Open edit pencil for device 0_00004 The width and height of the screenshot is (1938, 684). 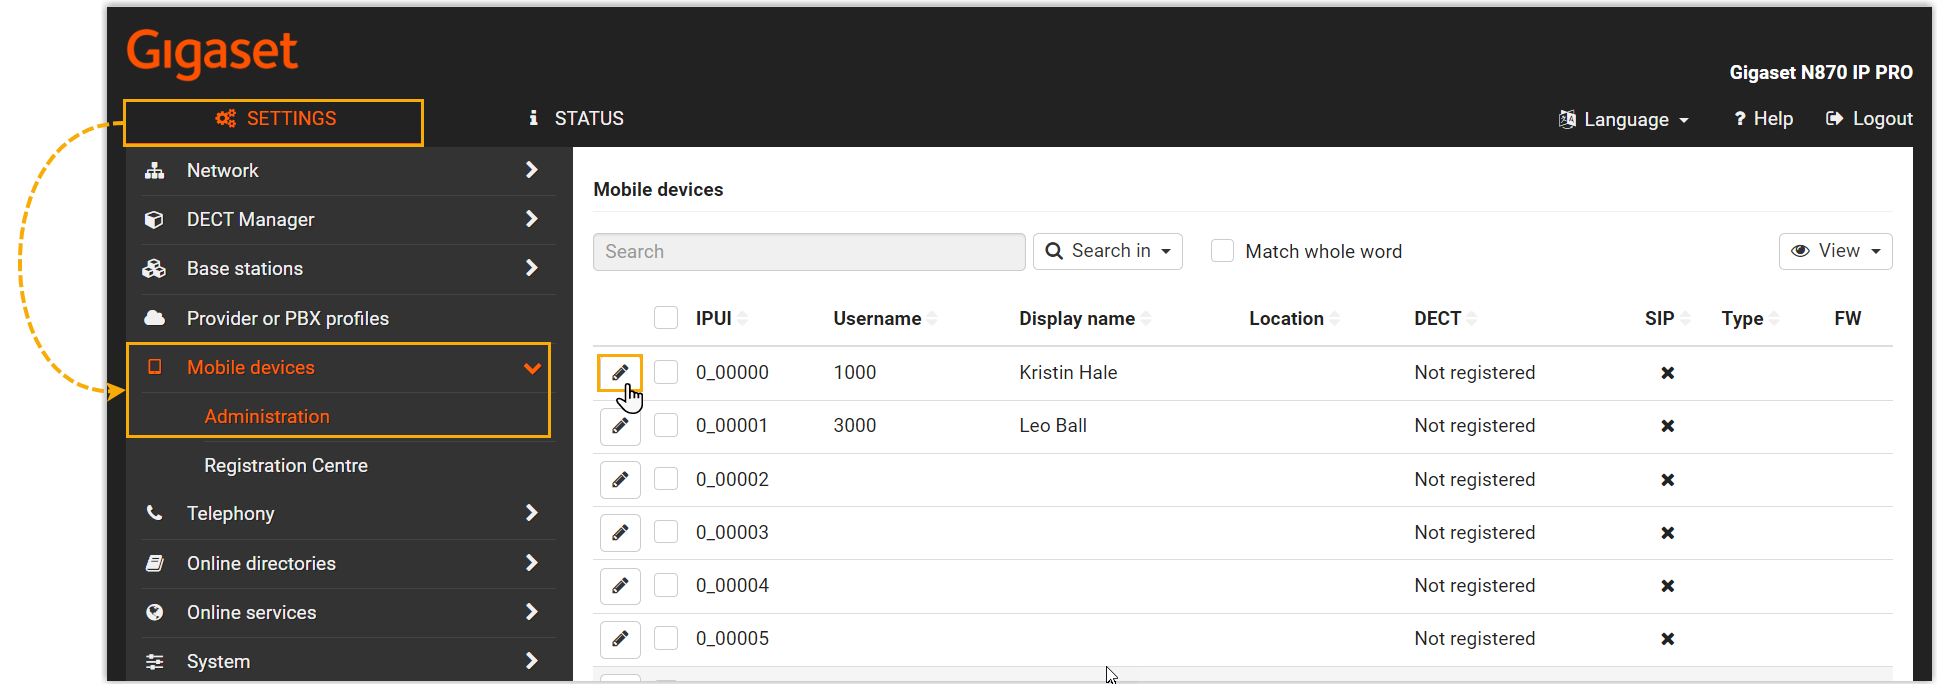[x=620, y=586]
